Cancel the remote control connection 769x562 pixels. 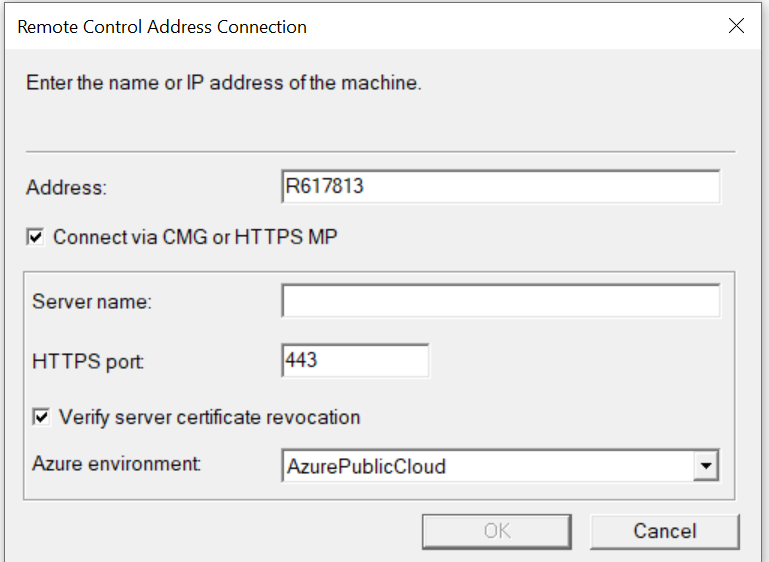coord(665,531)
